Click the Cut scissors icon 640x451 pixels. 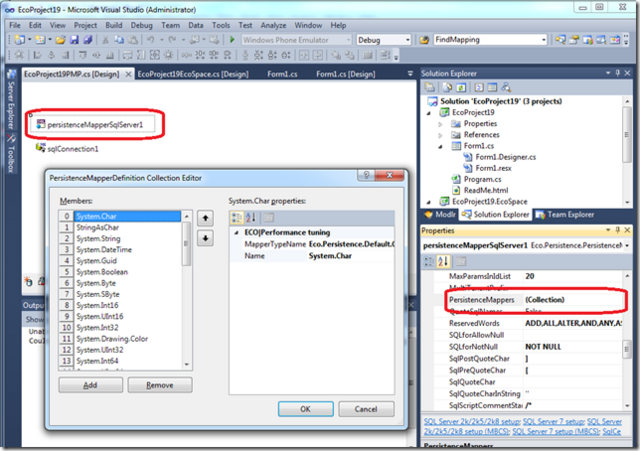[105, 40]
